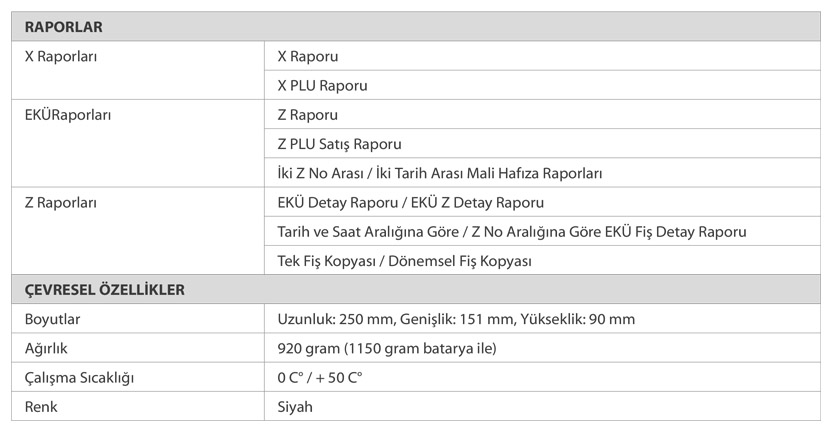Click the Uzunluk 250 mm dimensions text
The width and height of the screenshot is (832, 430).
click(x=456, y=319)
